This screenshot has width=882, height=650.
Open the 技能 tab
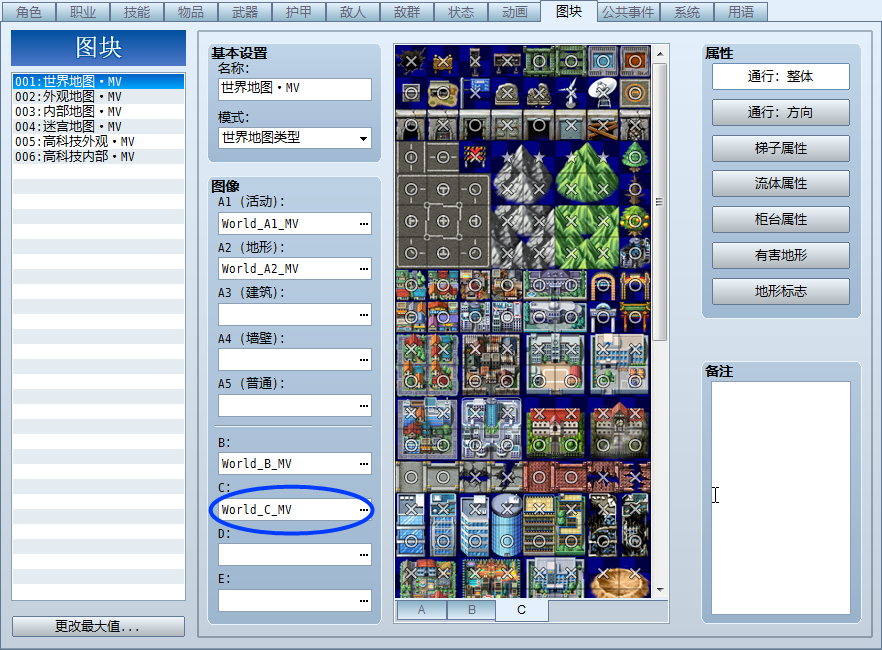click(x=137, y=12)
